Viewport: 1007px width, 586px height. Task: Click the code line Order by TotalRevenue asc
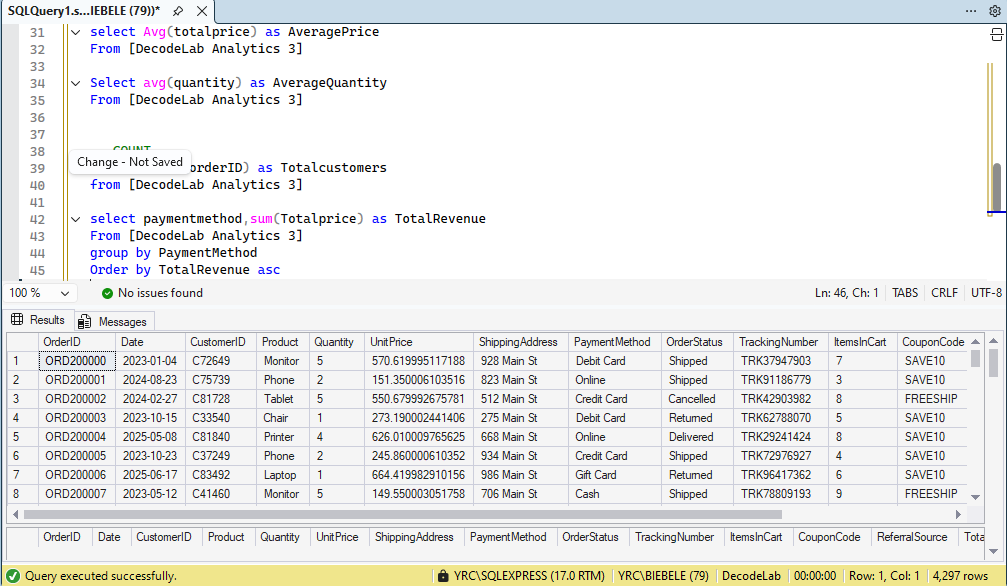[185, 270]
